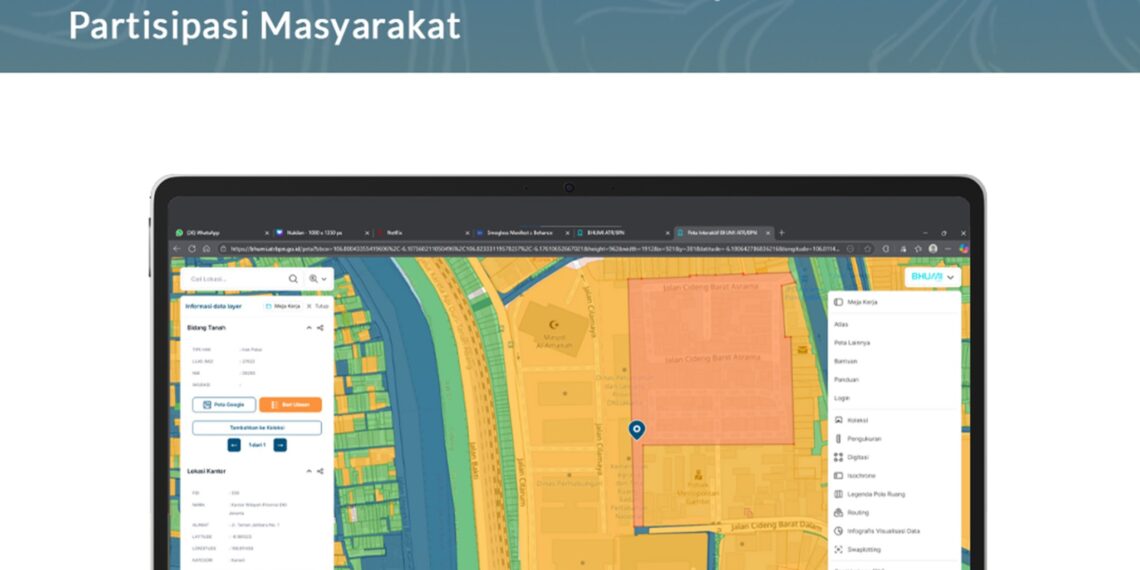Select Login menu entry
The image size is (1140, 570).
pos(842,398)
